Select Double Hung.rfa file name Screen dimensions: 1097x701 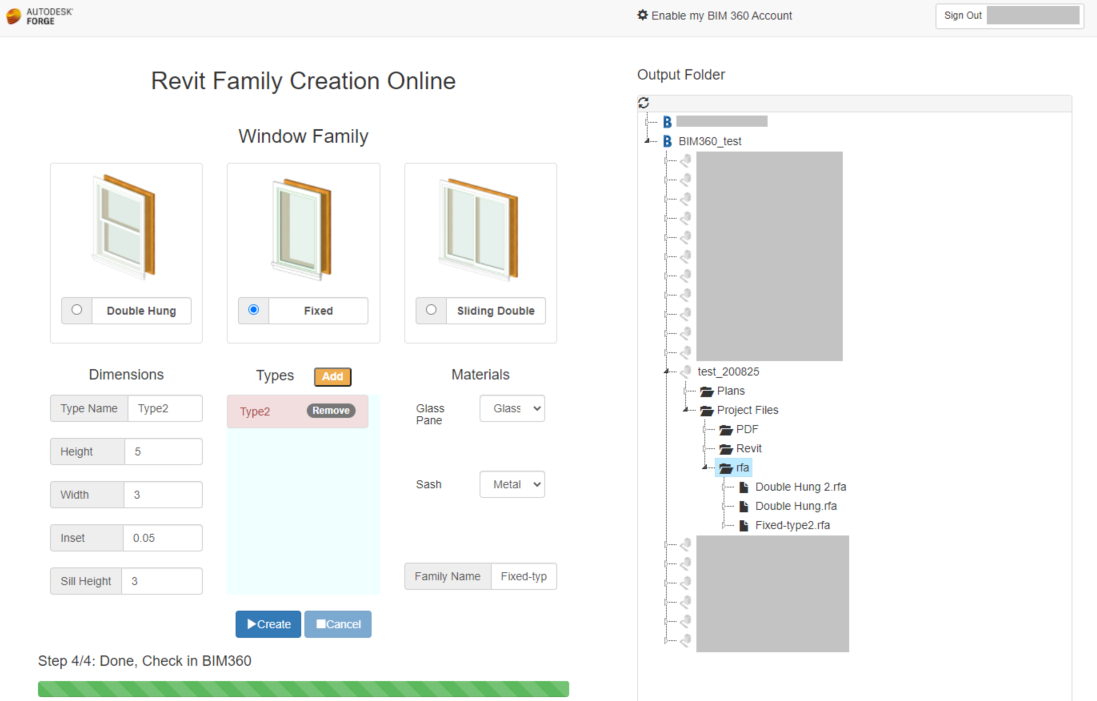point(796,506)
